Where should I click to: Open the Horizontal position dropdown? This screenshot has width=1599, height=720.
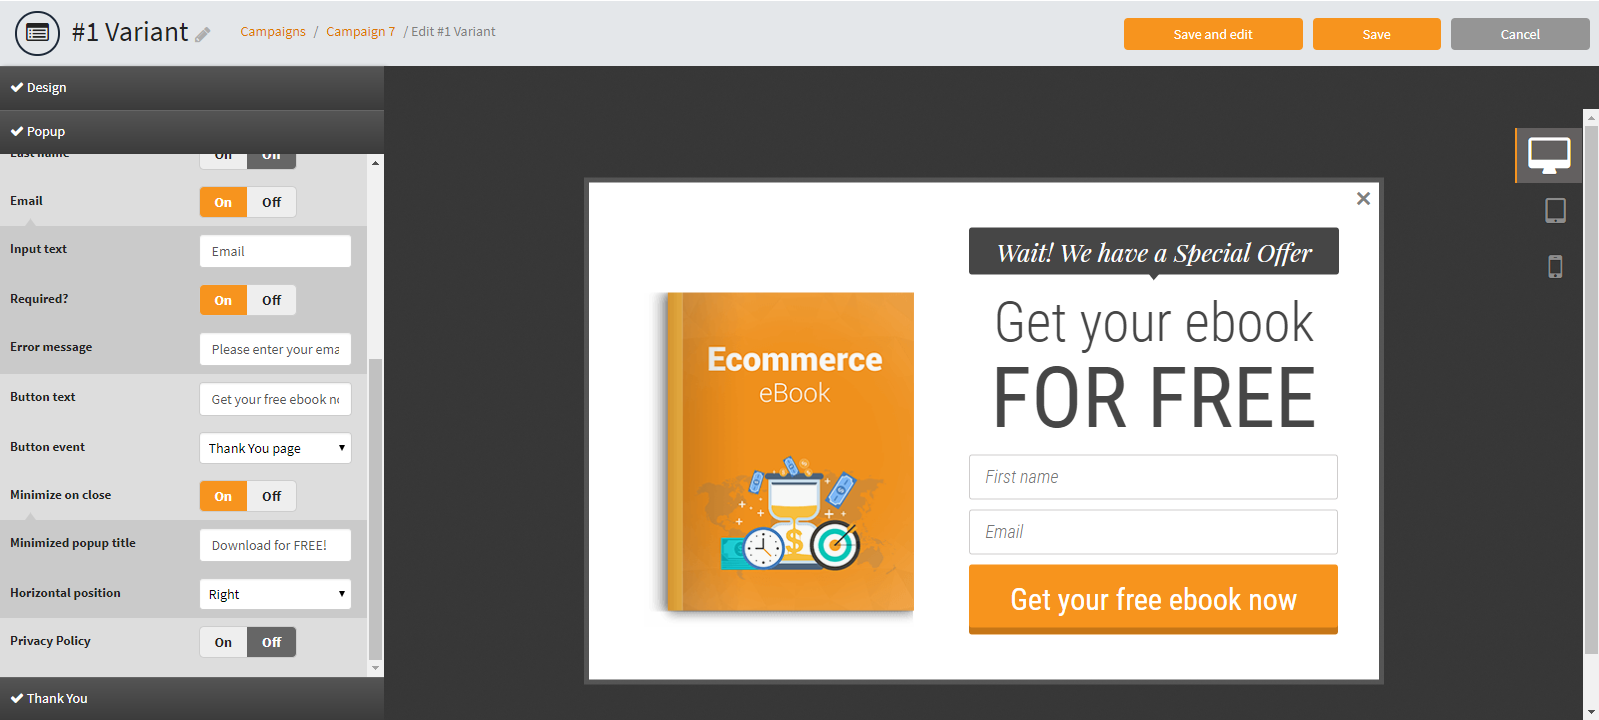click(x=275, y=594)
